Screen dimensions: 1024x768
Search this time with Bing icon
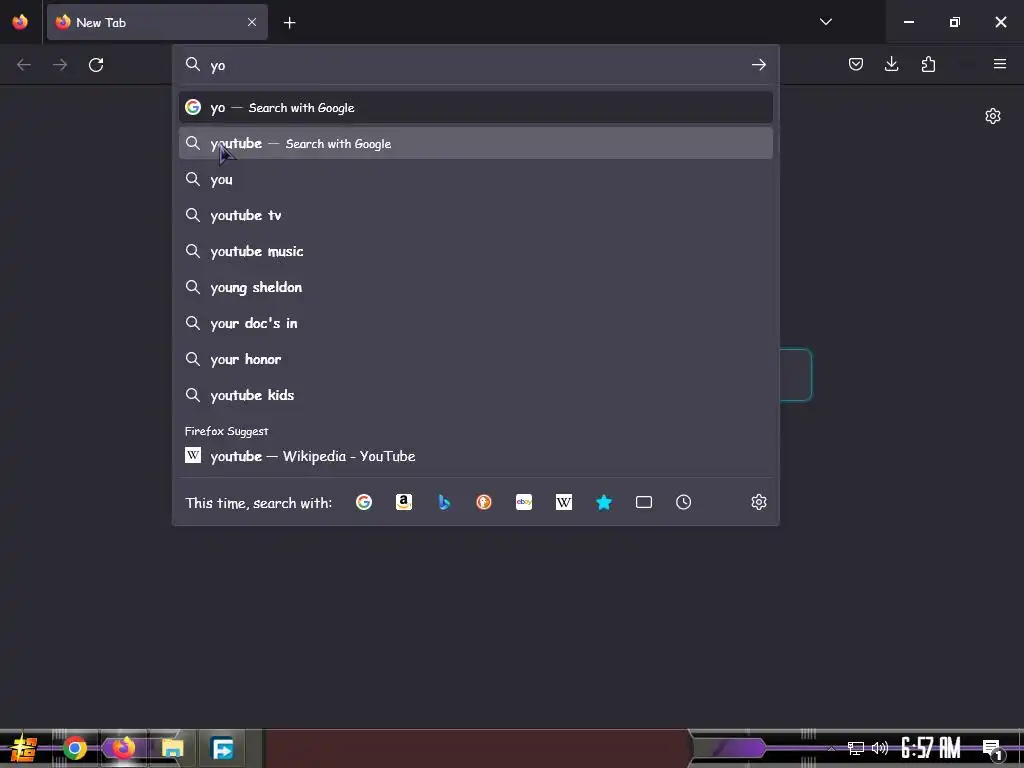pyautogui.click(x=444, y=502)
